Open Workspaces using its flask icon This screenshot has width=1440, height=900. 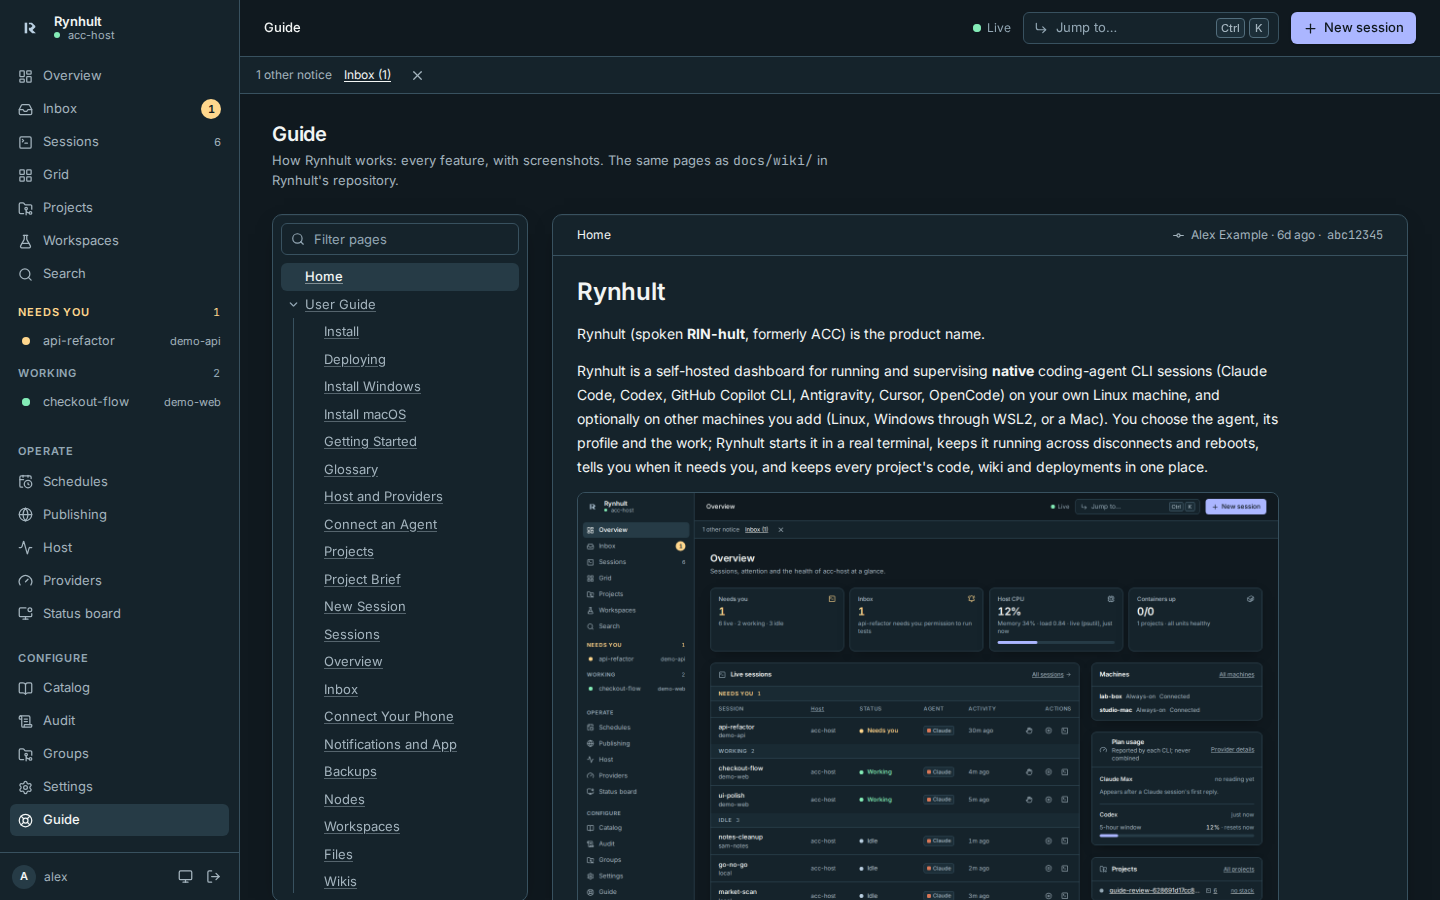[25, 241]
